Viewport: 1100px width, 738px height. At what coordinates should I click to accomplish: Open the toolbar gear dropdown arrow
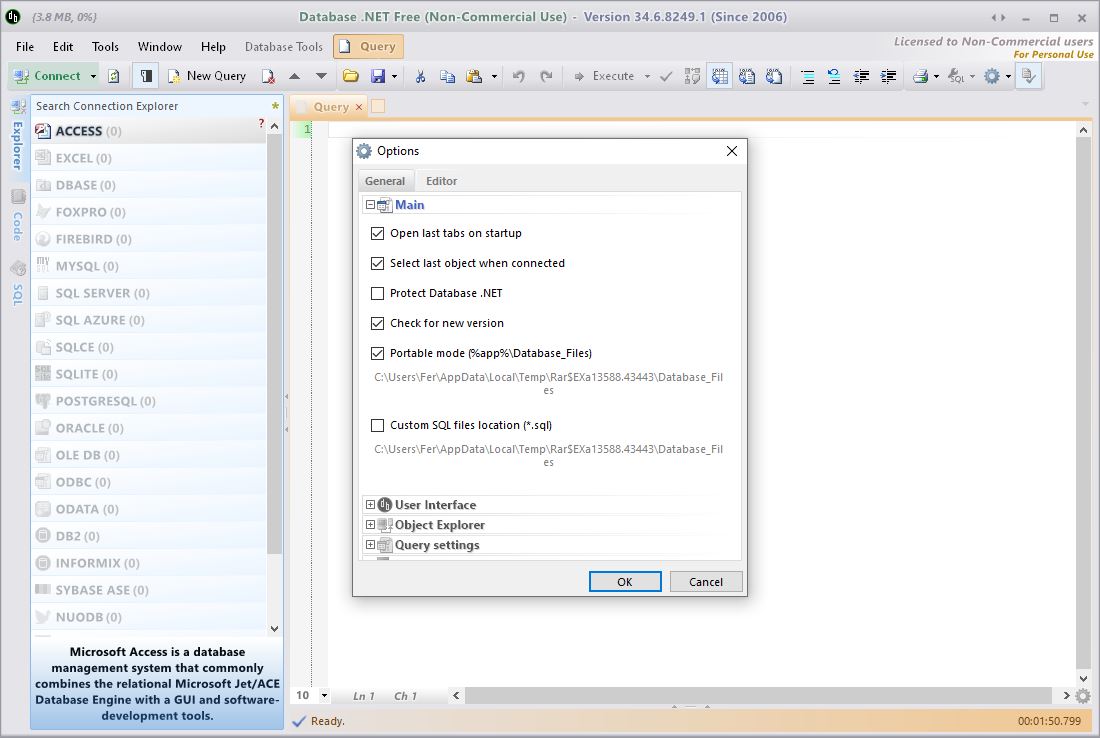tap(1008, 76)
